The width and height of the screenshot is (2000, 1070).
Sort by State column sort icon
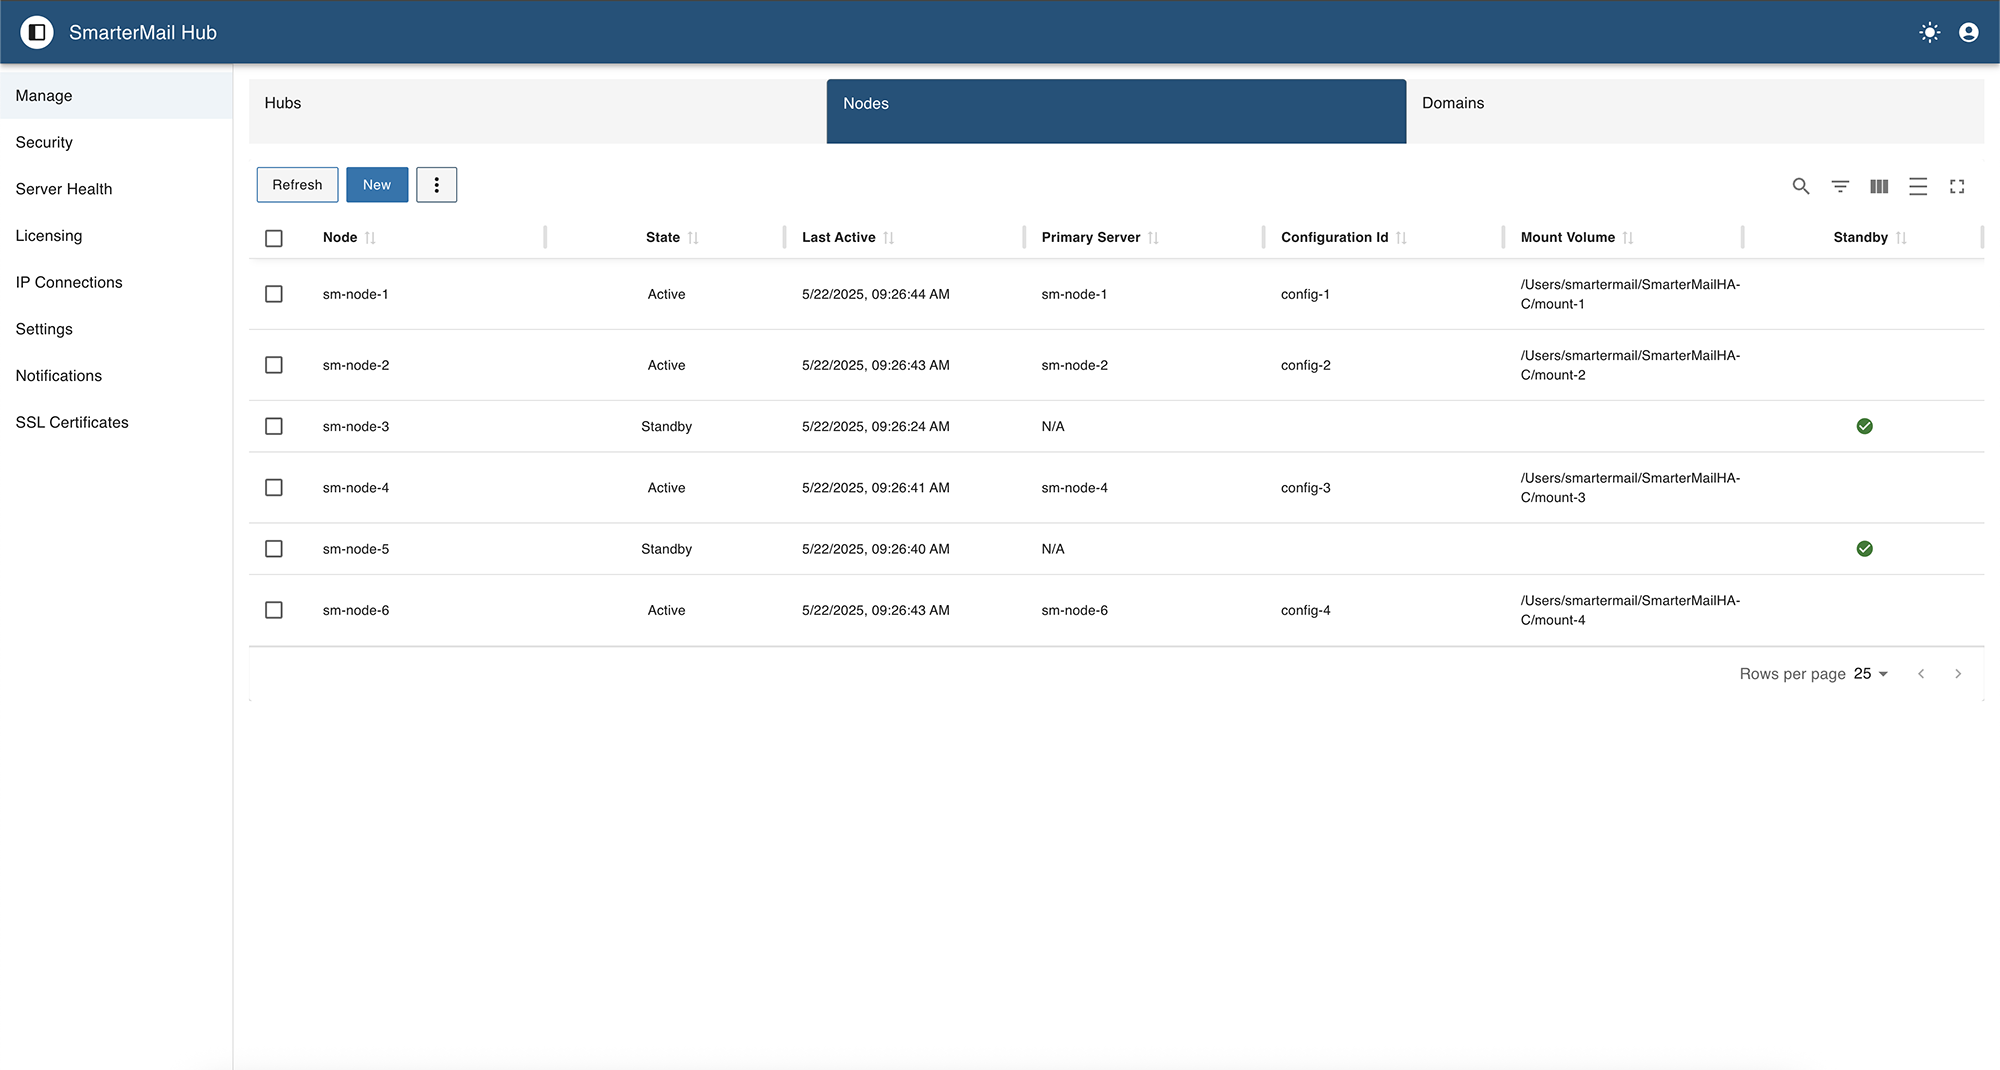(x=694, y=238)
